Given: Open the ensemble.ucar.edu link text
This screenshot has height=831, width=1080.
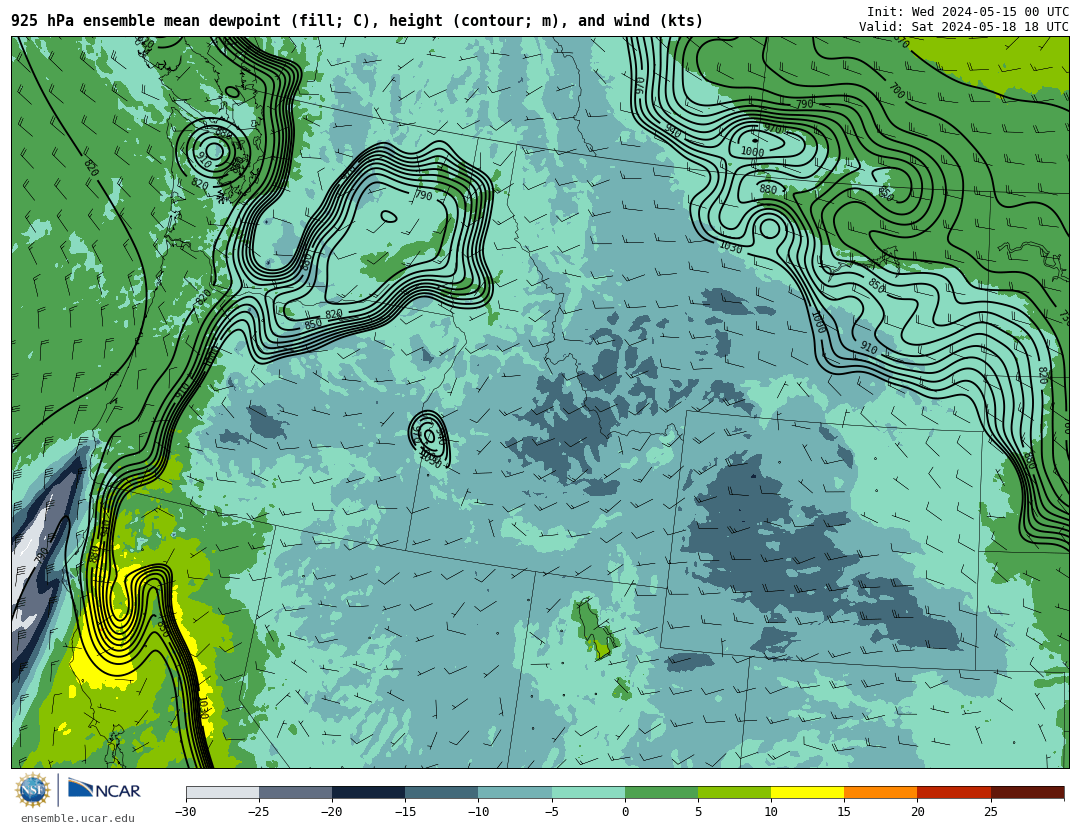Looking at the screenshot, I should [x=78, y=818].
